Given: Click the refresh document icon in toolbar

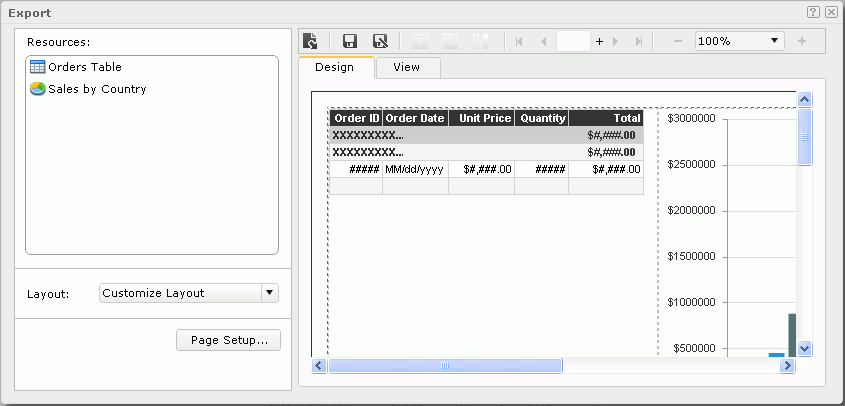Looking at the screenshot, I should [311, 41].
